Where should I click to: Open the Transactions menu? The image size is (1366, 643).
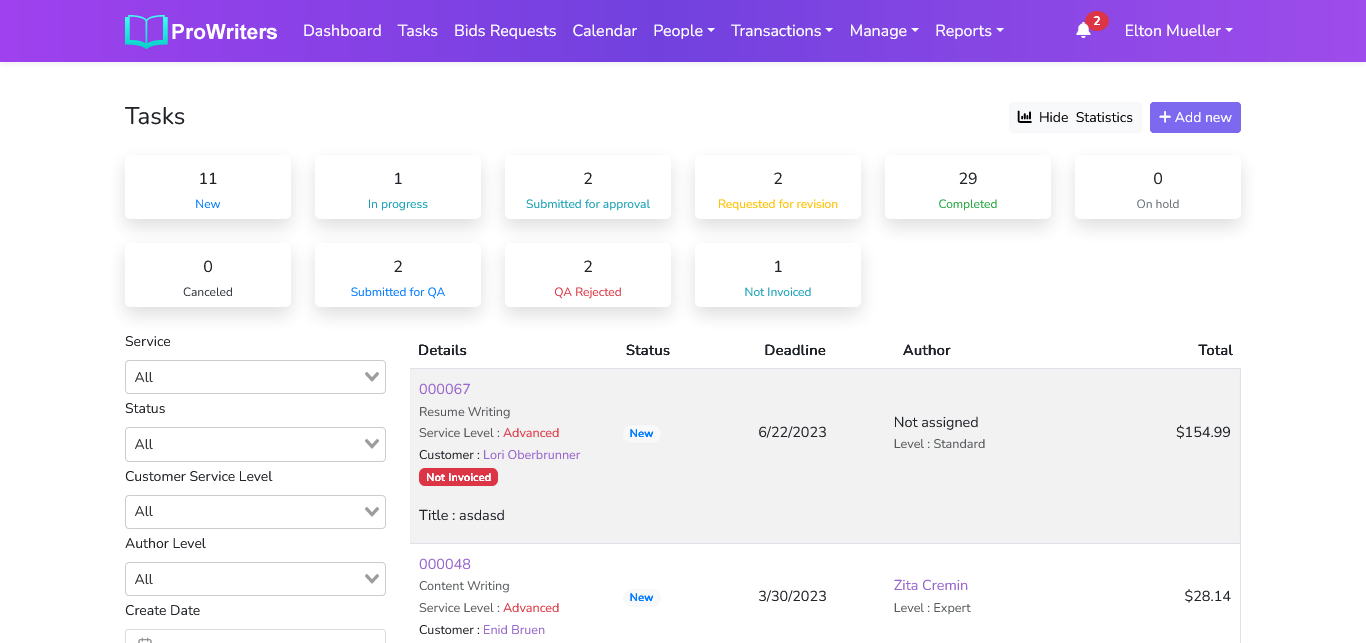click(x=782, y=31)
